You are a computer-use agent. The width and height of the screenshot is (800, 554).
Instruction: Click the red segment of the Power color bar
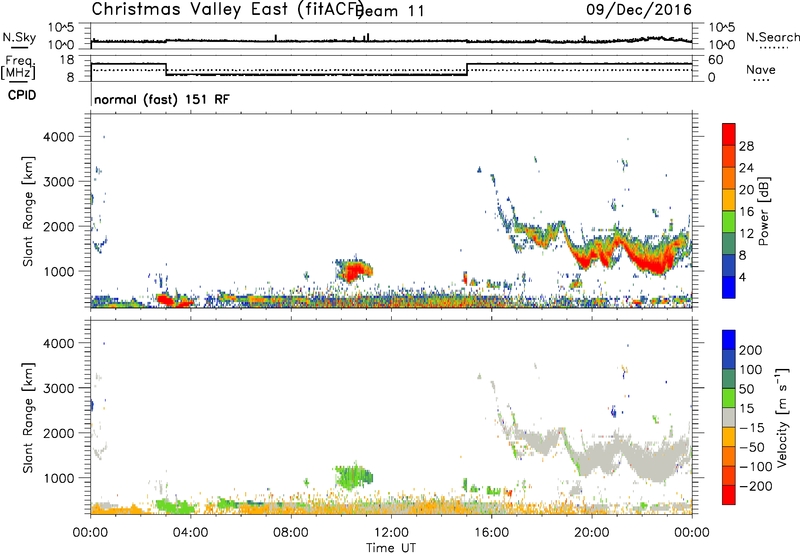(x=729, y=135)
